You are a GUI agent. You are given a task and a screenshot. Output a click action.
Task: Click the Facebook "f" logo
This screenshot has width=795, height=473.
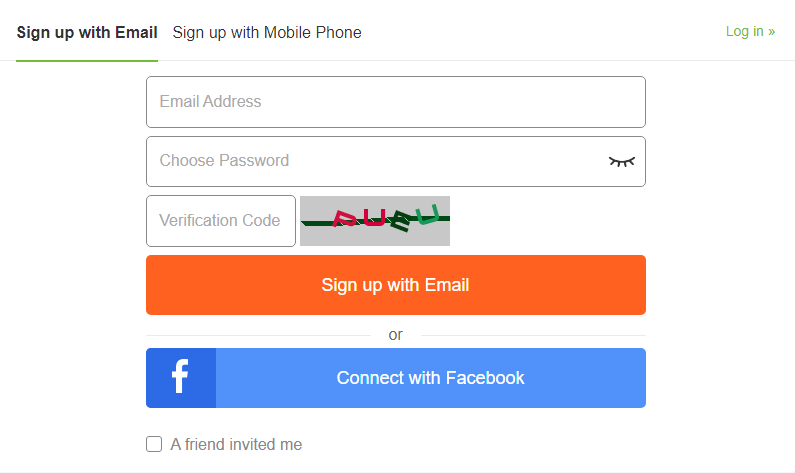(x=180, y=378)
